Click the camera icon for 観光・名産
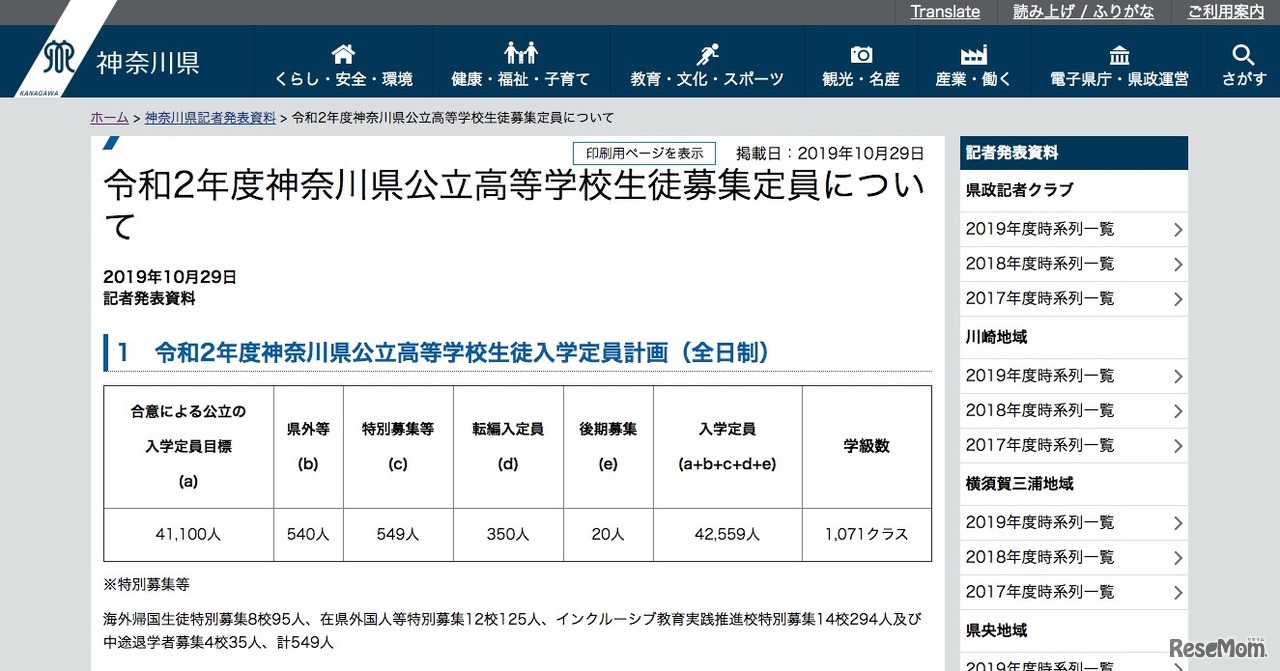 click(861, 54)
